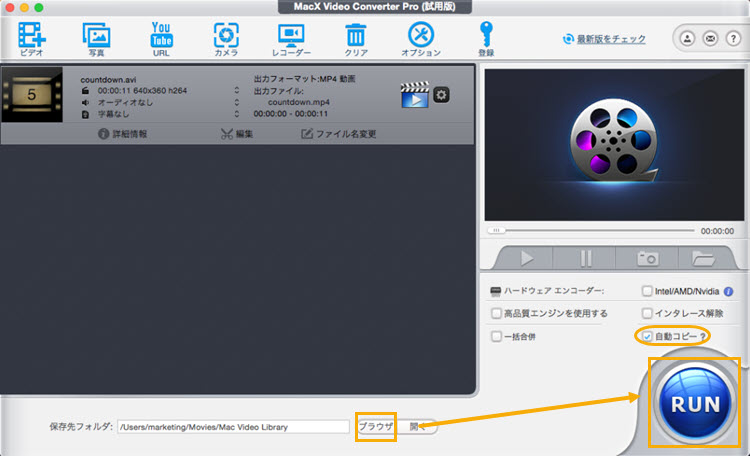Click ファイル名変更 rename file
This screenshot has height=456, width=750.
(339, 134)
